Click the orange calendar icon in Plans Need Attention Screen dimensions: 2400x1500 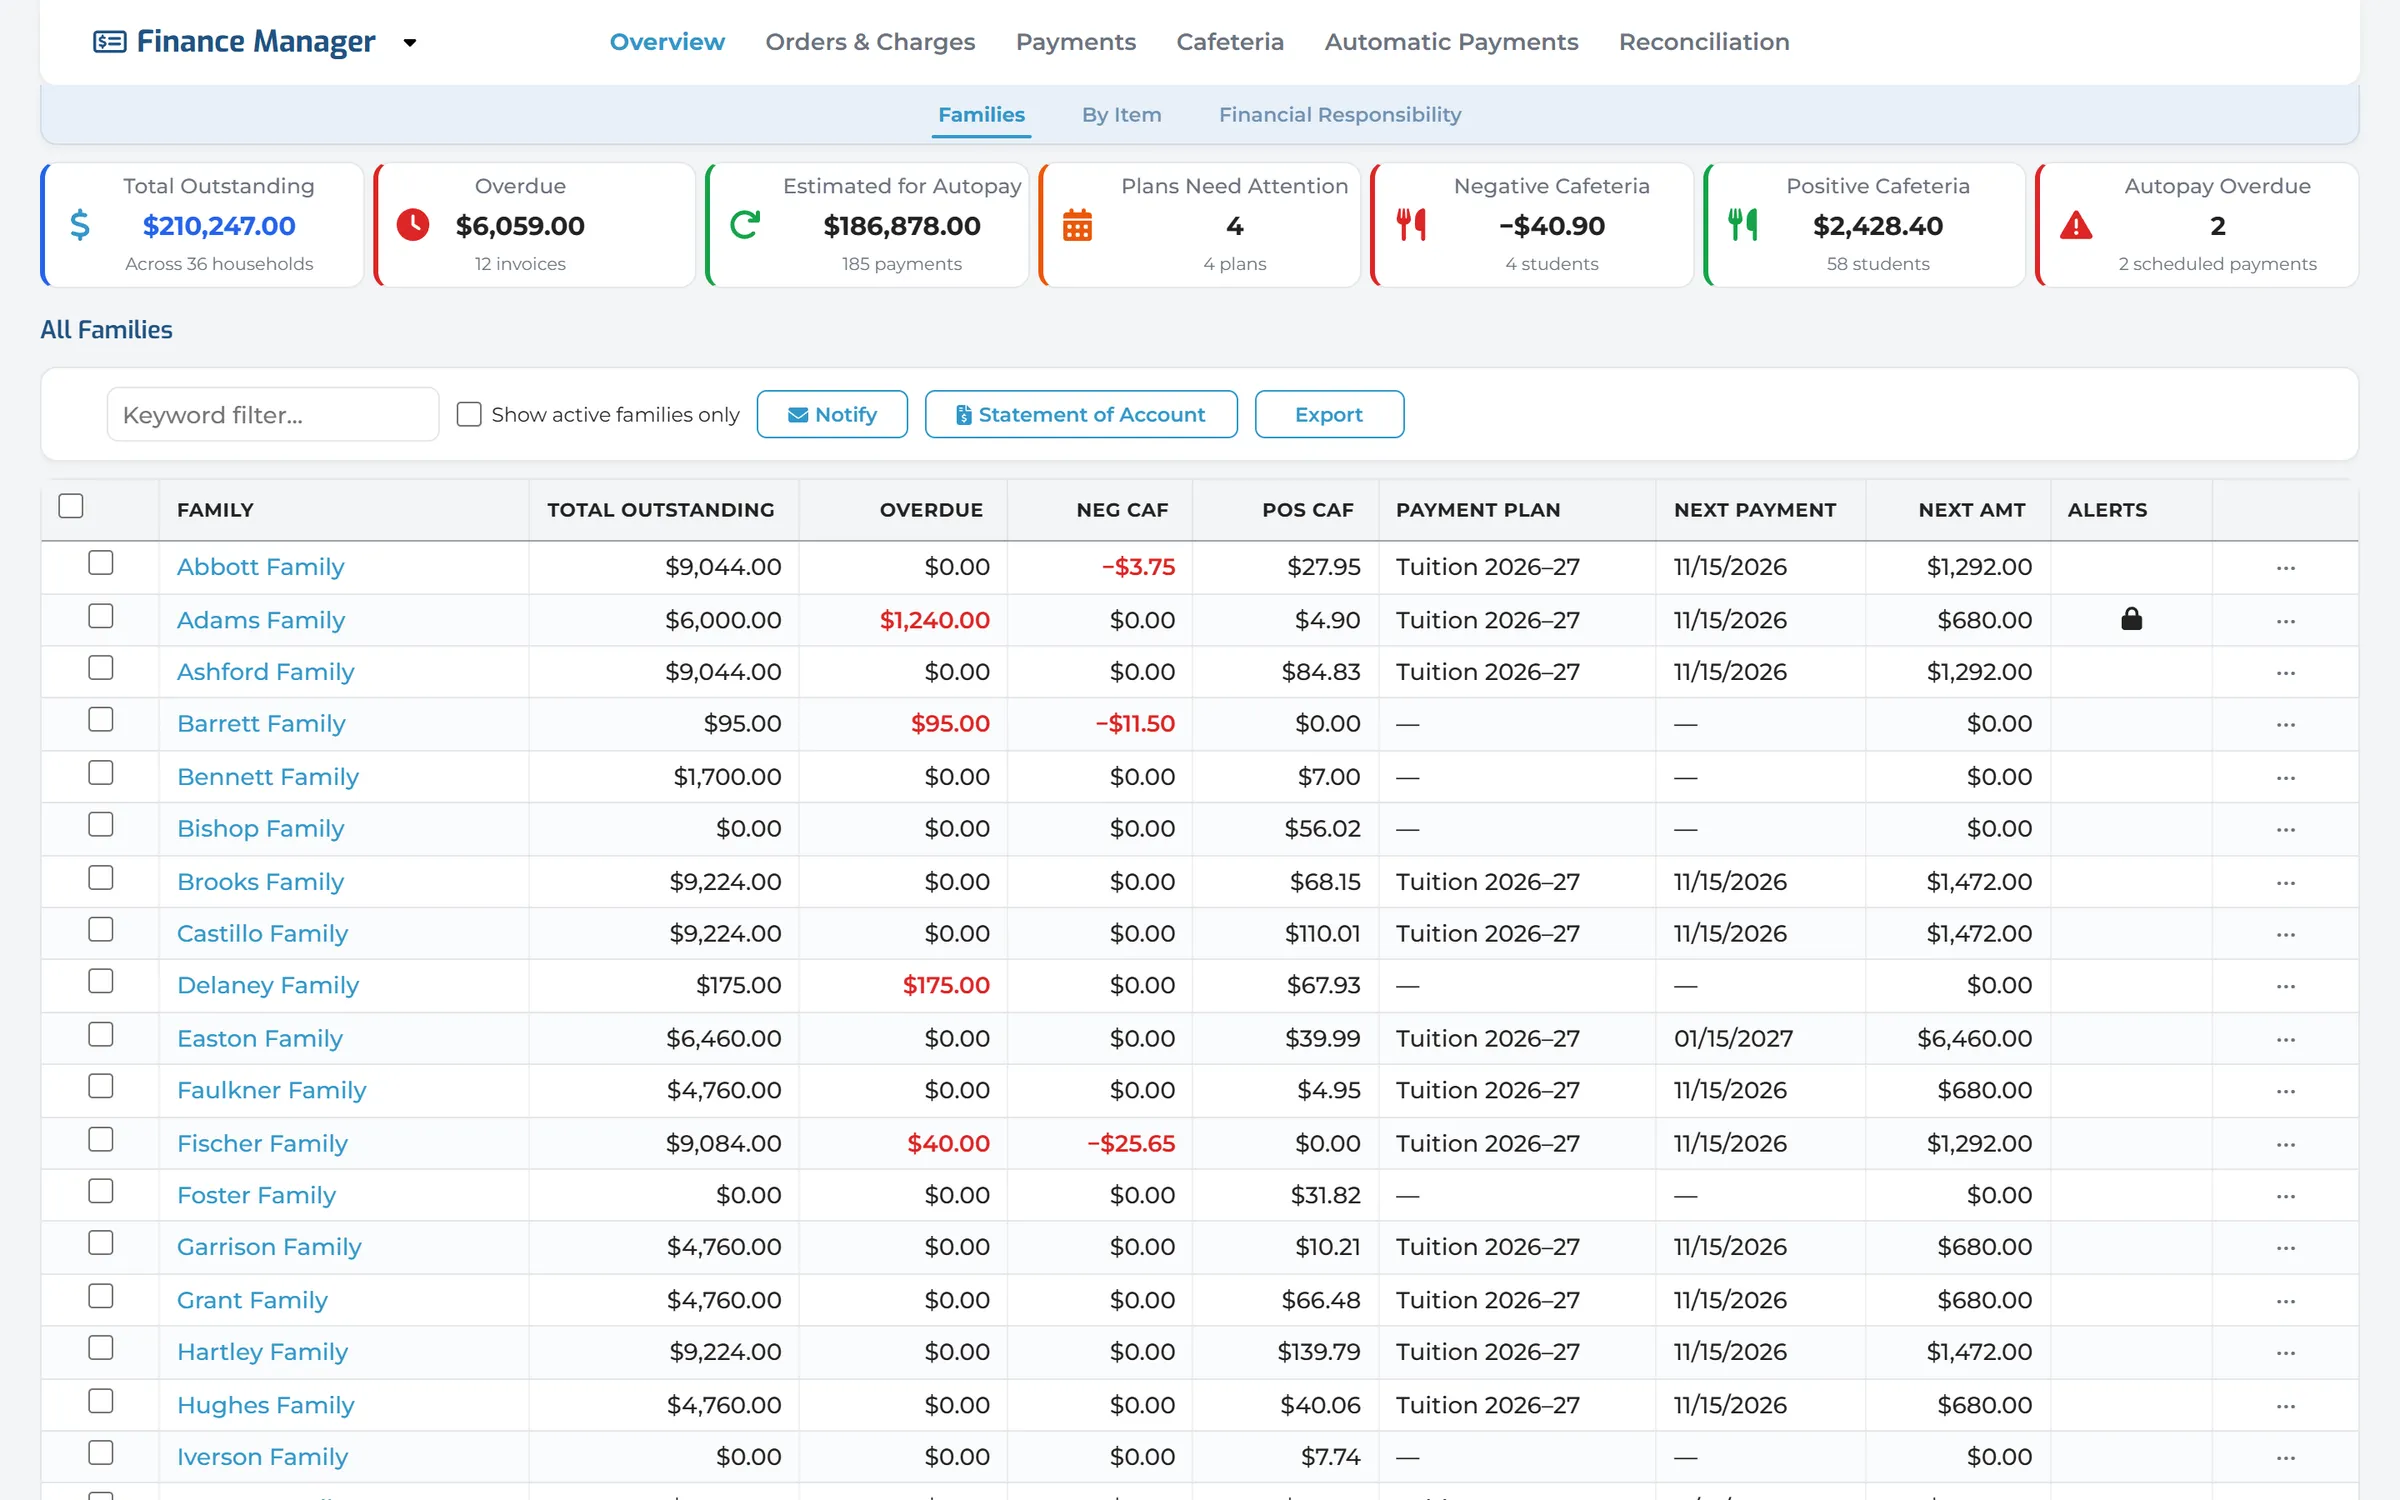tap(1077, 225)
